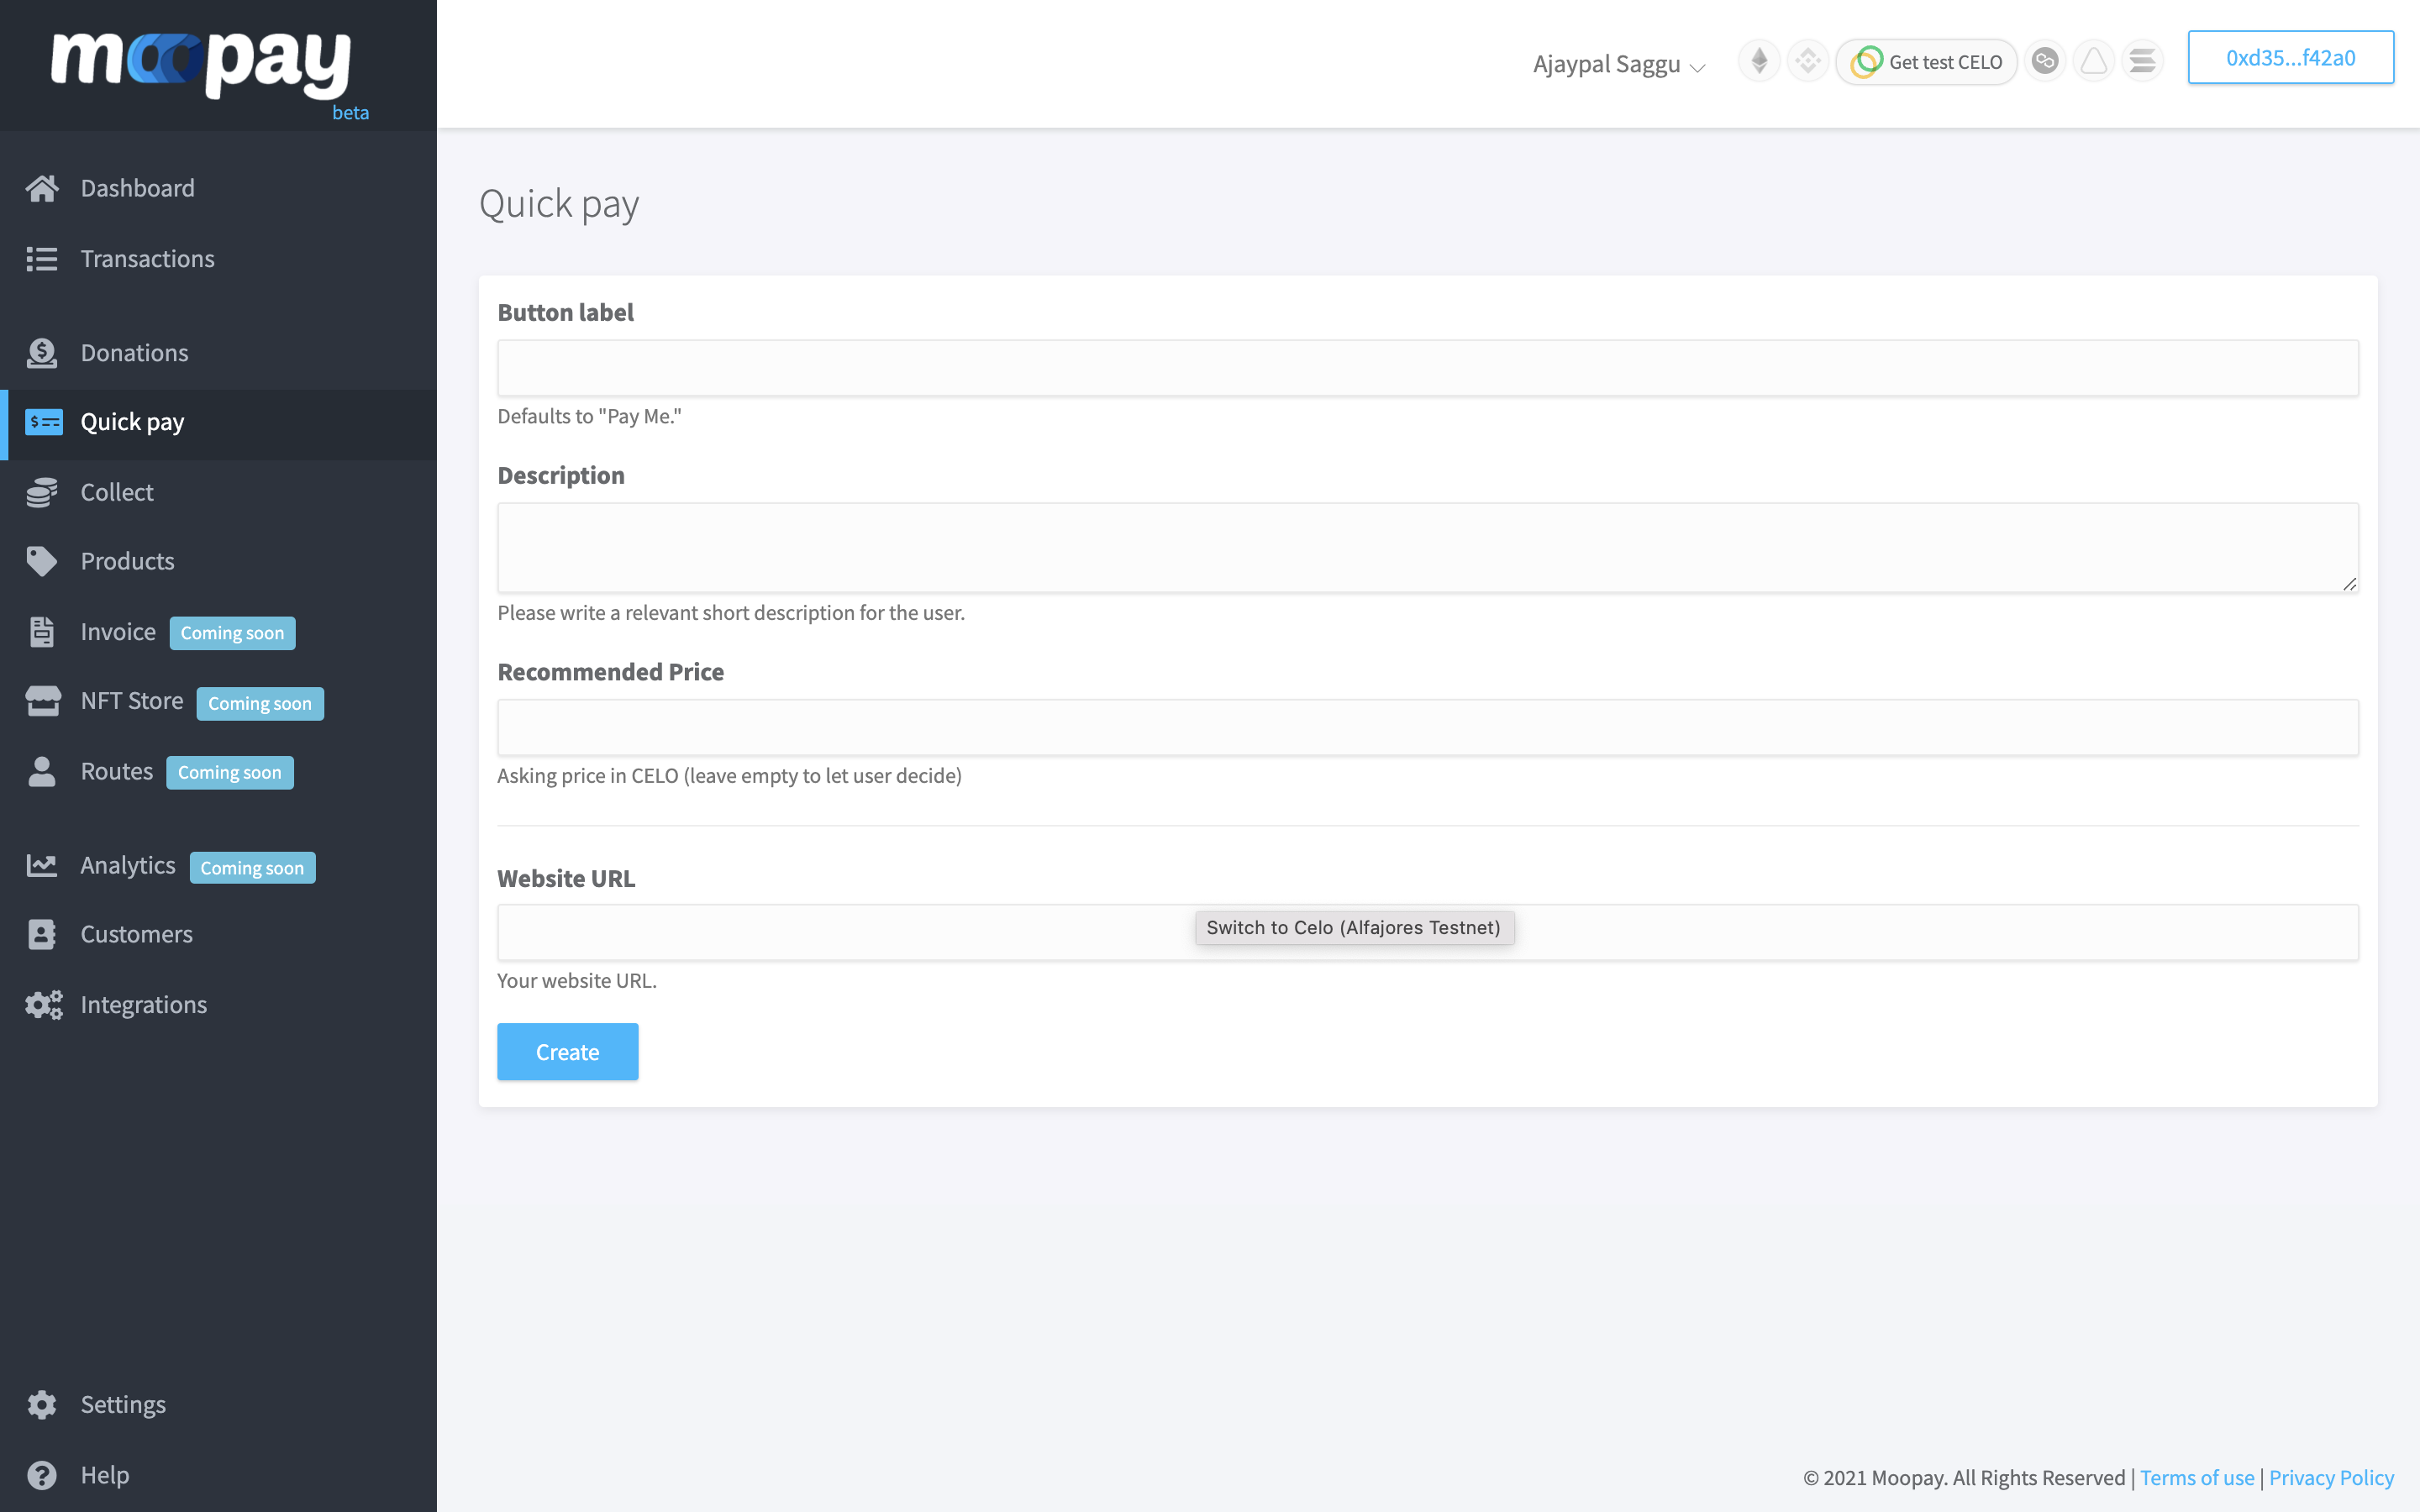Choose the Polygon network icon
This screenshot has width=2420, height=1512.
tap(2045, 62)
